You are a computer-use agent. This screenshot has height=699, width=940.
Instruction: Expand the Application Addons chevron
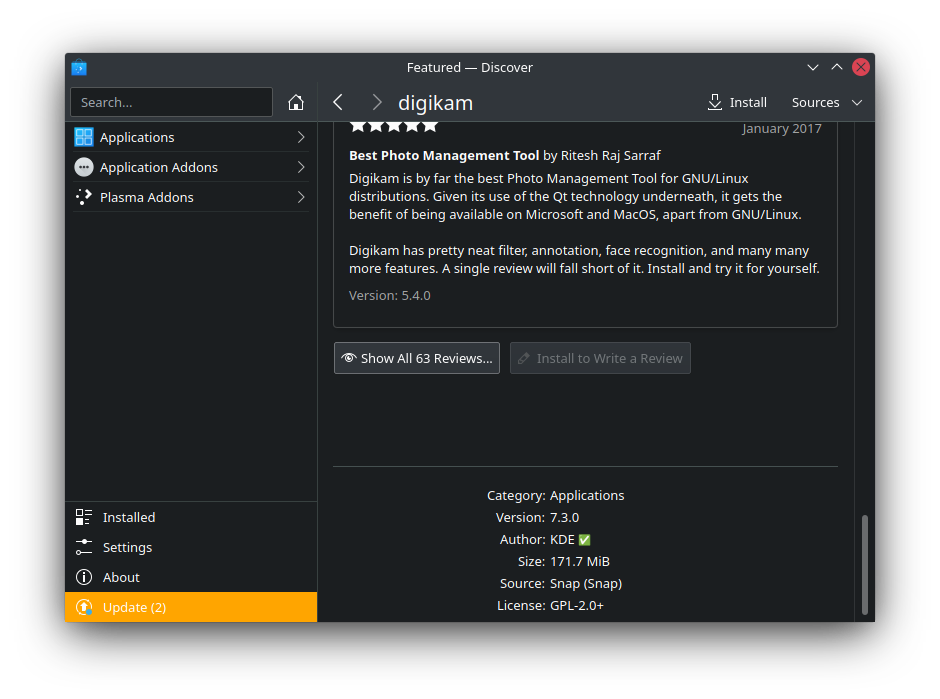click(x=301, y=167)
